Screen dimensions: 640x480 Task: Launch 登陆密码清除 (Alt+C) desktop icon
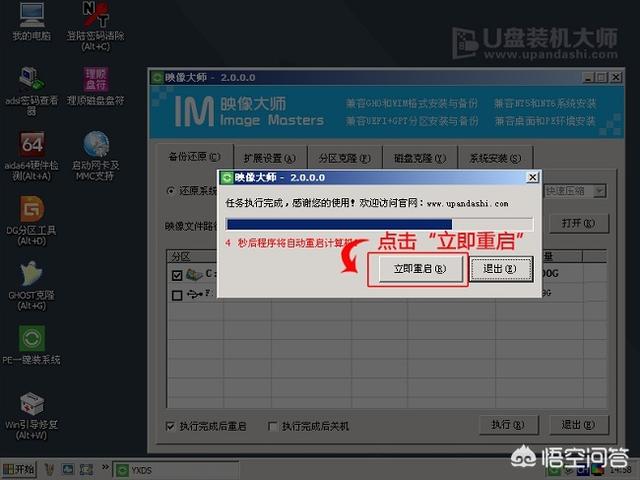[96, 27]
